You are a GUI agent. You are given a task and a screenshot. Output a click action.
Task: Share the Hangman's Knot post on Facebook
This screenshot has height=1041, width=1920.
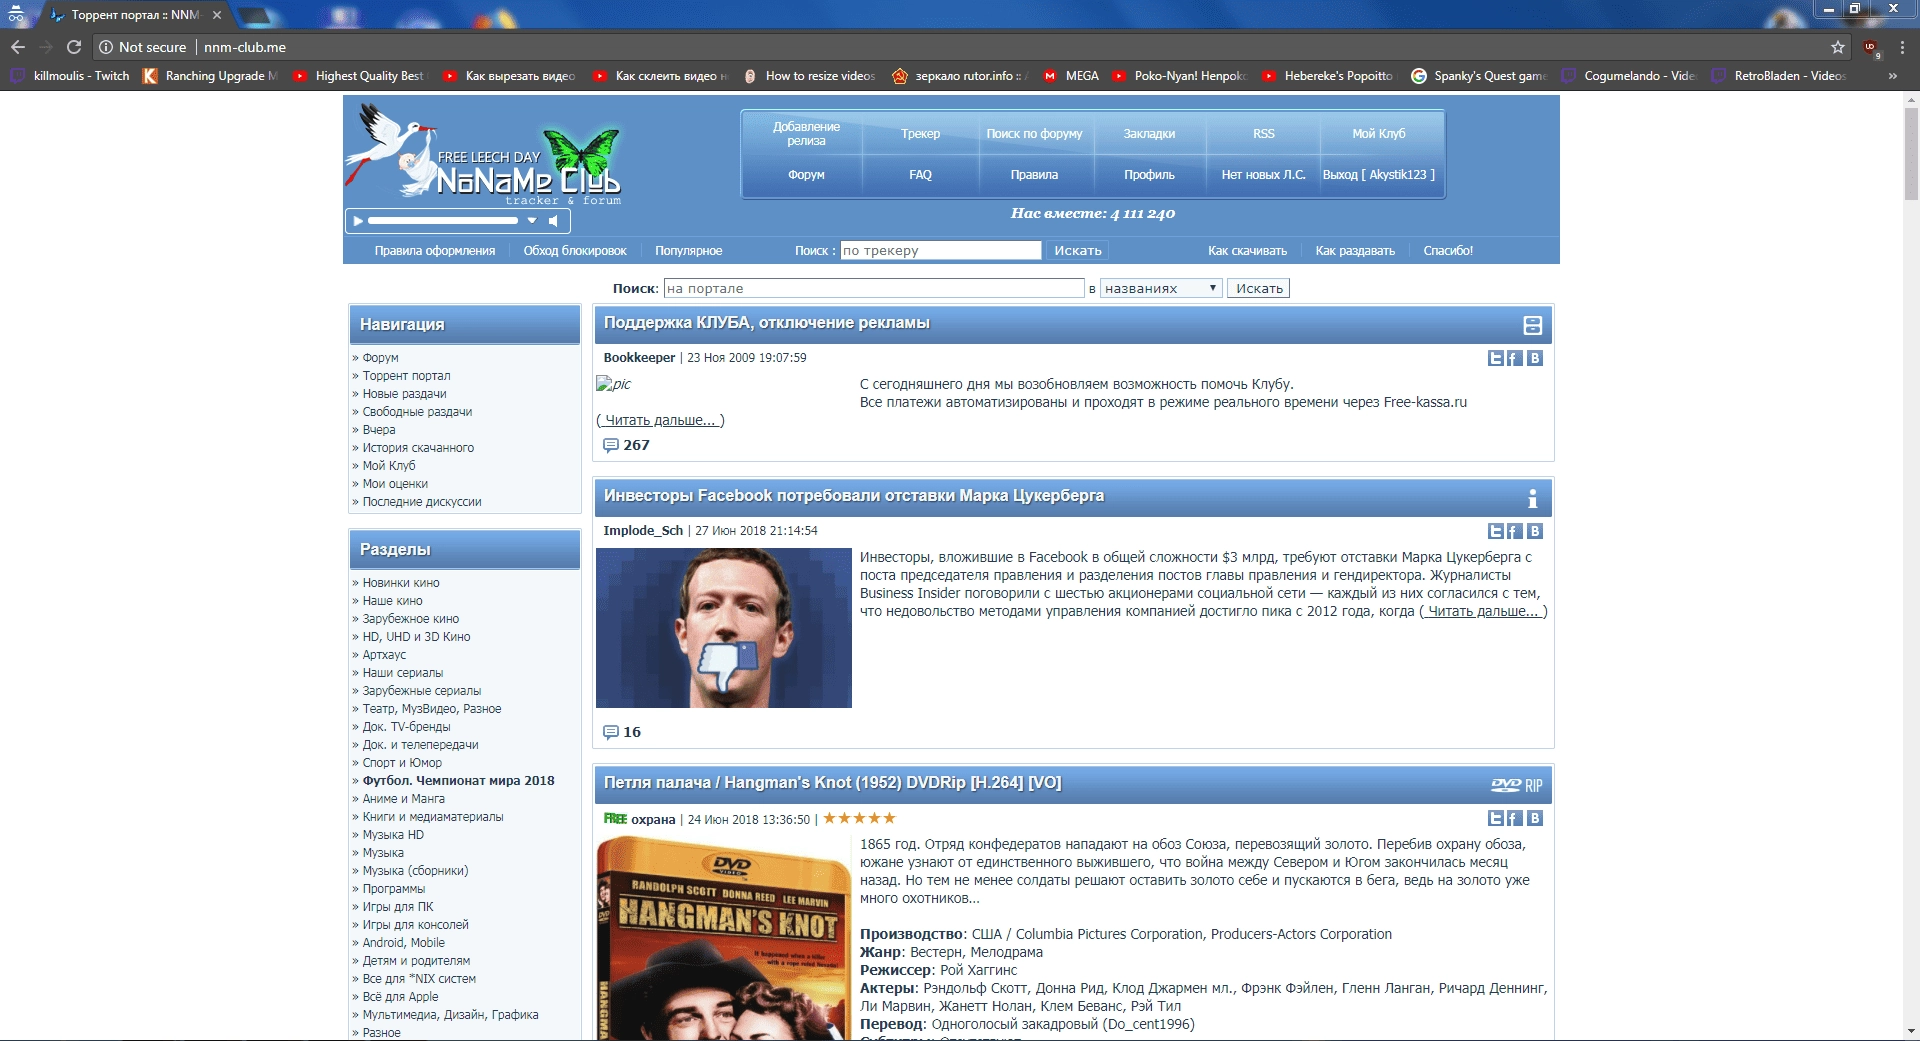click(x=1515, y=818)
